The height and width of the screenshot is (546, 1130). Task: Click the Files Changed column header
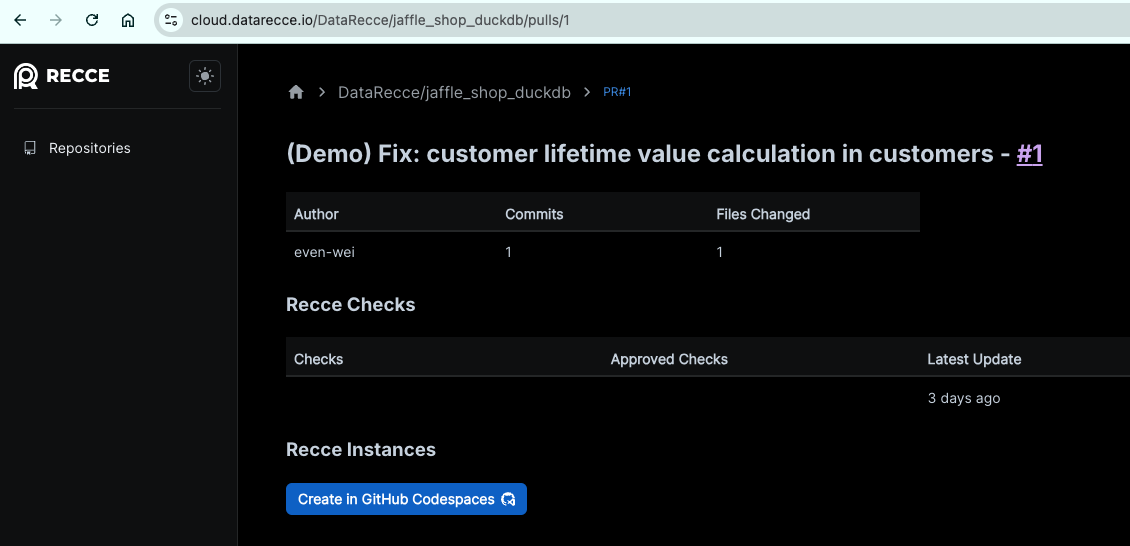[x=763, y=214]
